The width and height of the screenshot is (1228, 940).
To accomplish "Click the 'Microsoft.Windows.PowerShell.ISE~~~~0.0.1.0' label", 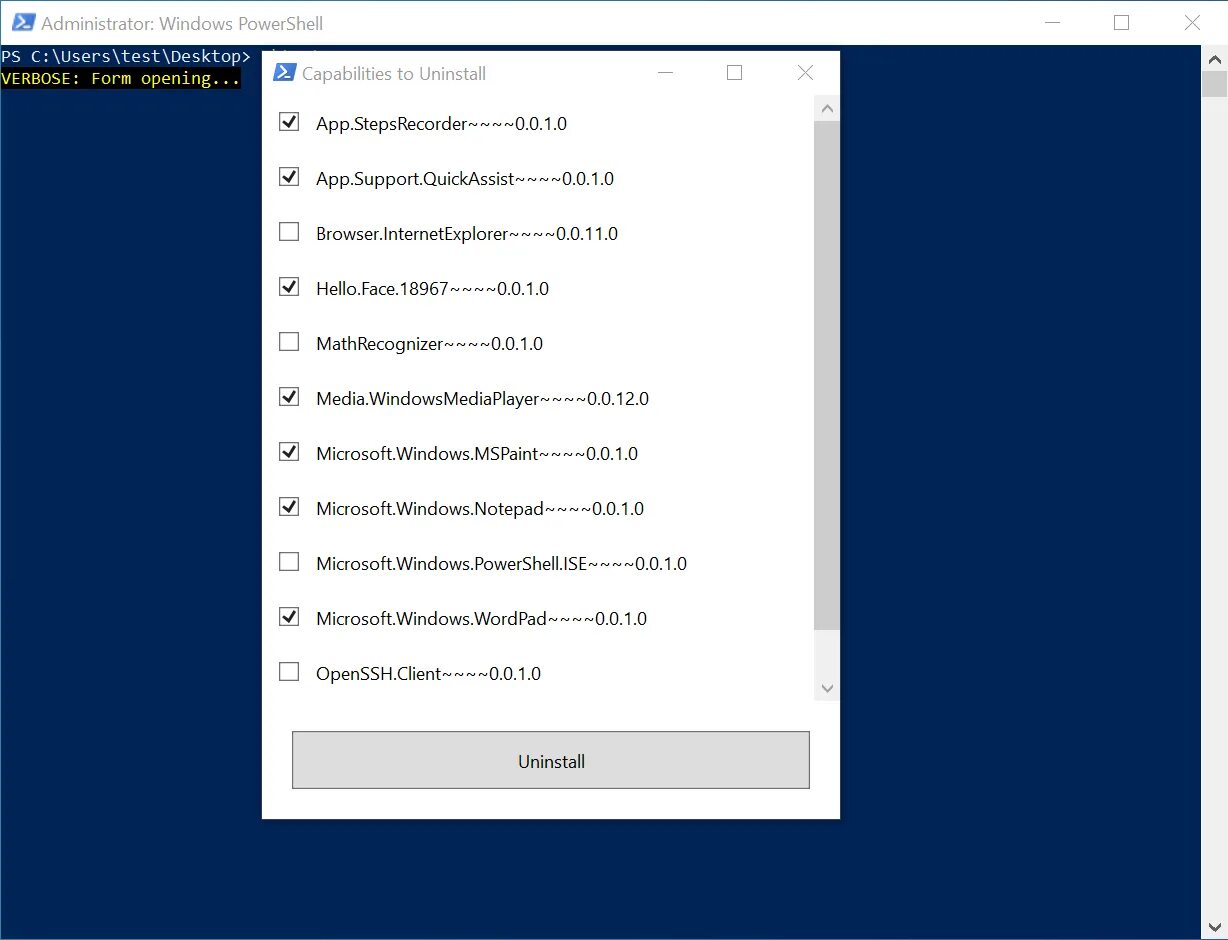I will tap(501, 563).
